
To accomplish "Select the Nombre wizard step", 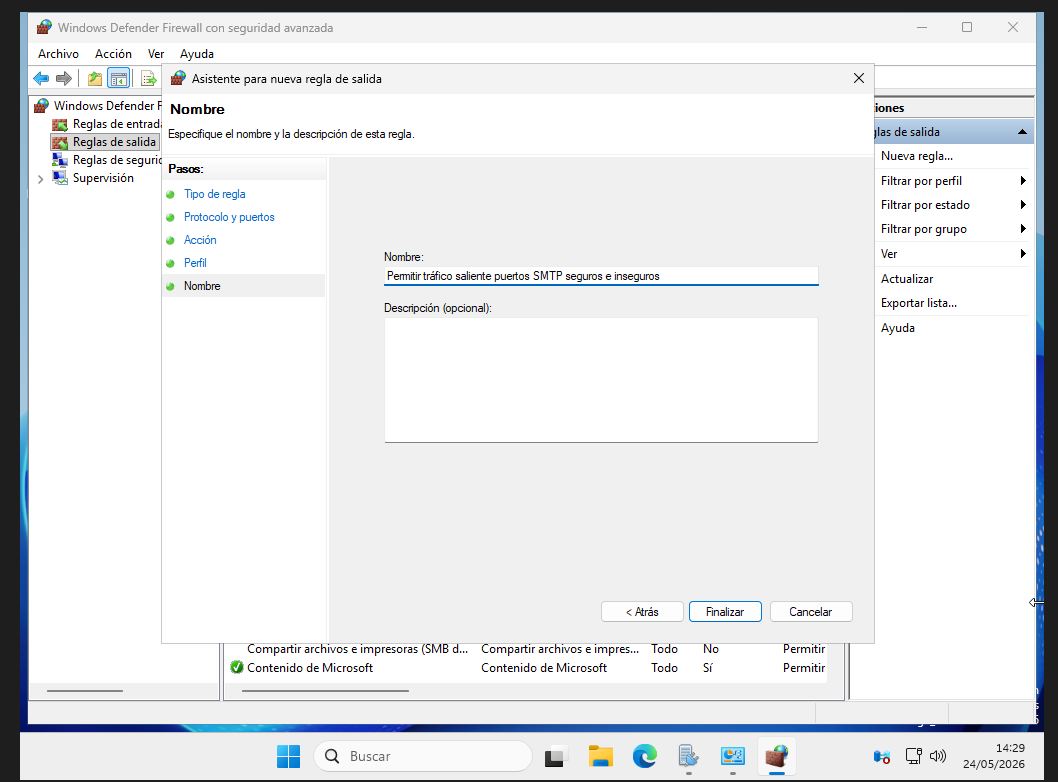I will 202,286.
